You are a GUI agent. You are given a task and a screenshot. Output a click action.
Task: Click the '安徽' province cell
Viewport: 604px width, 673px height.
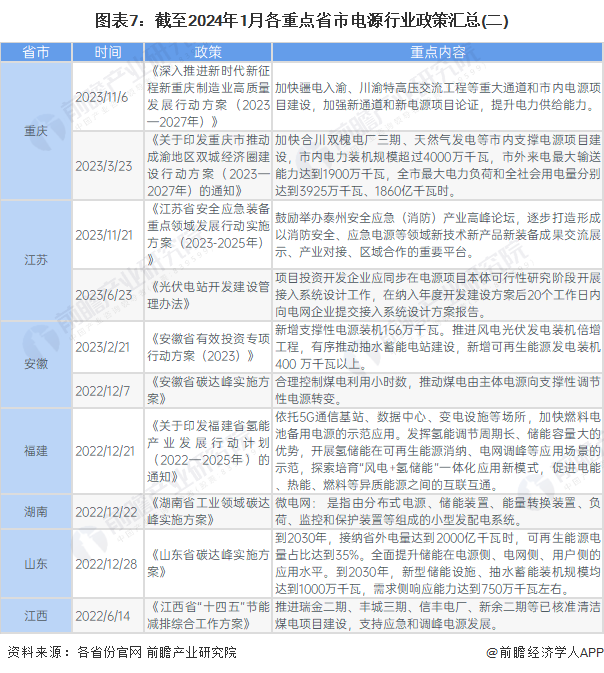[36, 364]
